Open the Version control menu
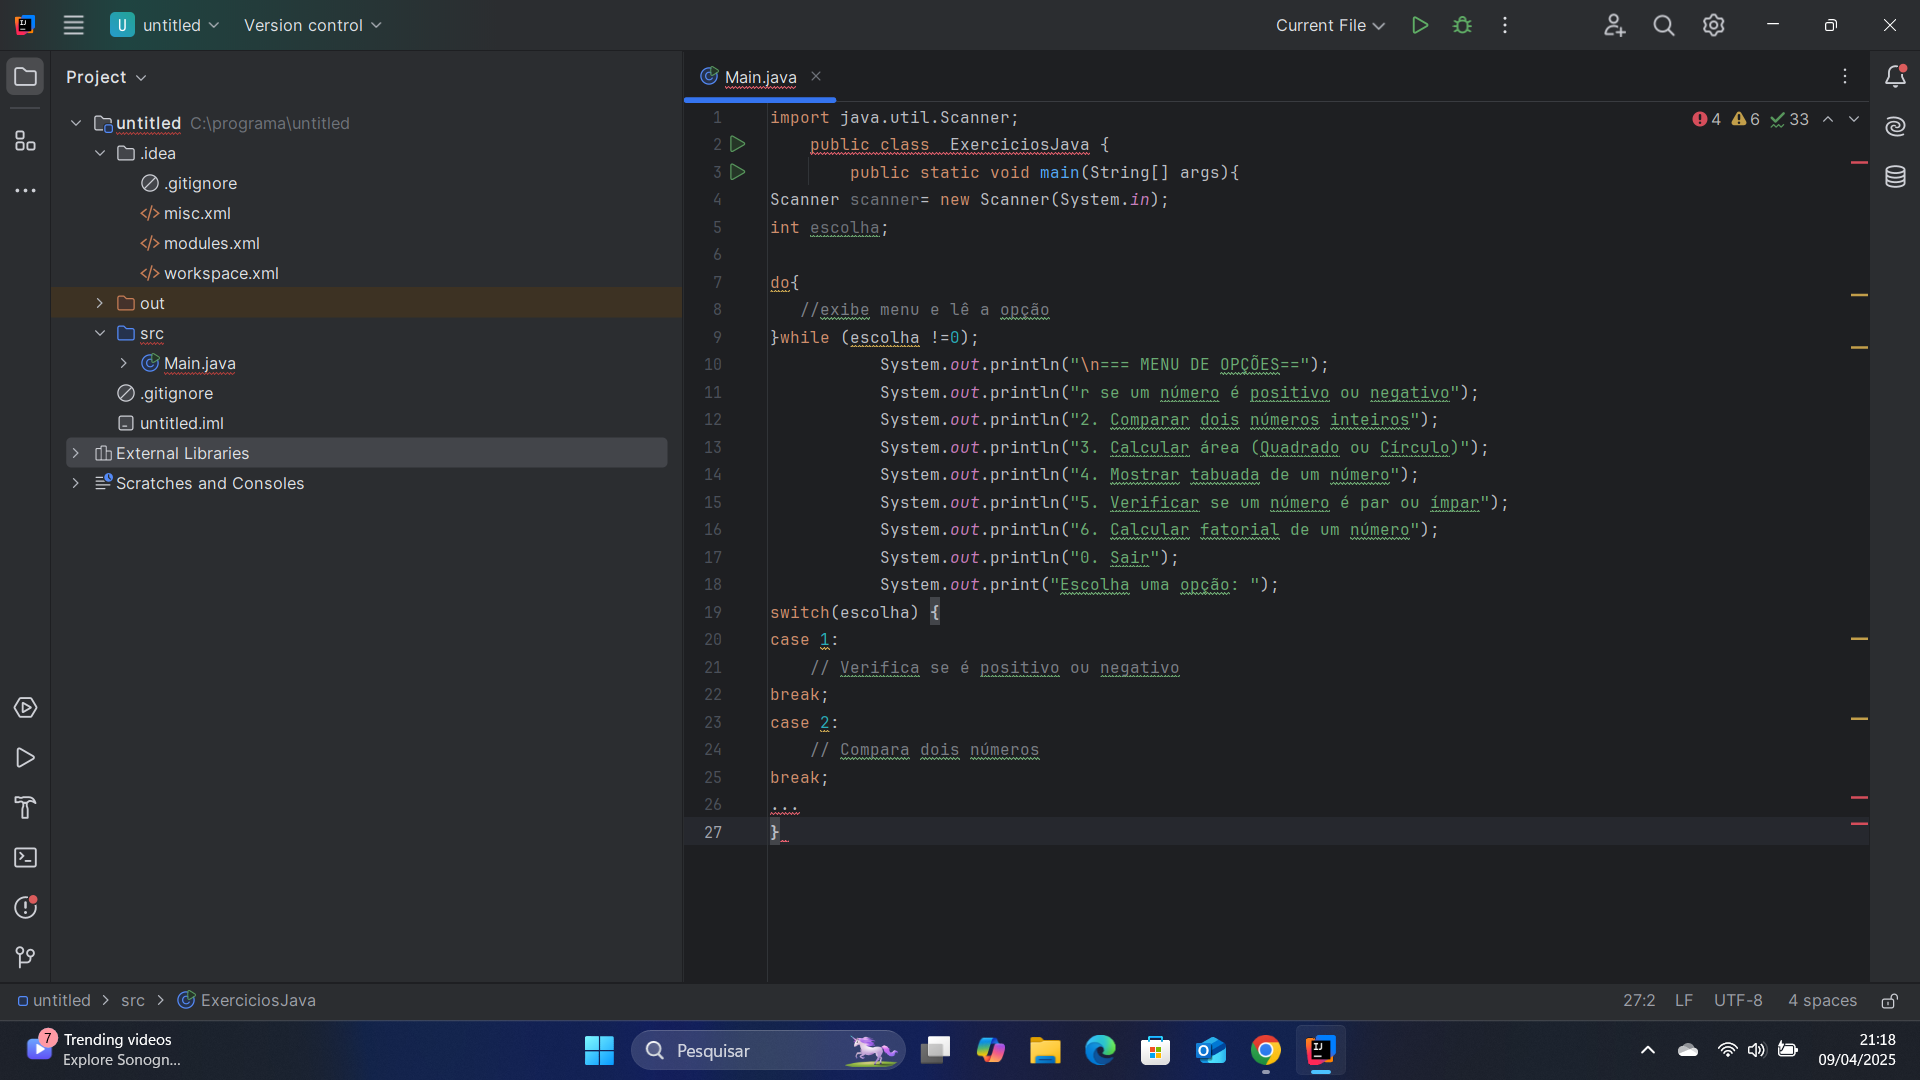 coord(312,25)
